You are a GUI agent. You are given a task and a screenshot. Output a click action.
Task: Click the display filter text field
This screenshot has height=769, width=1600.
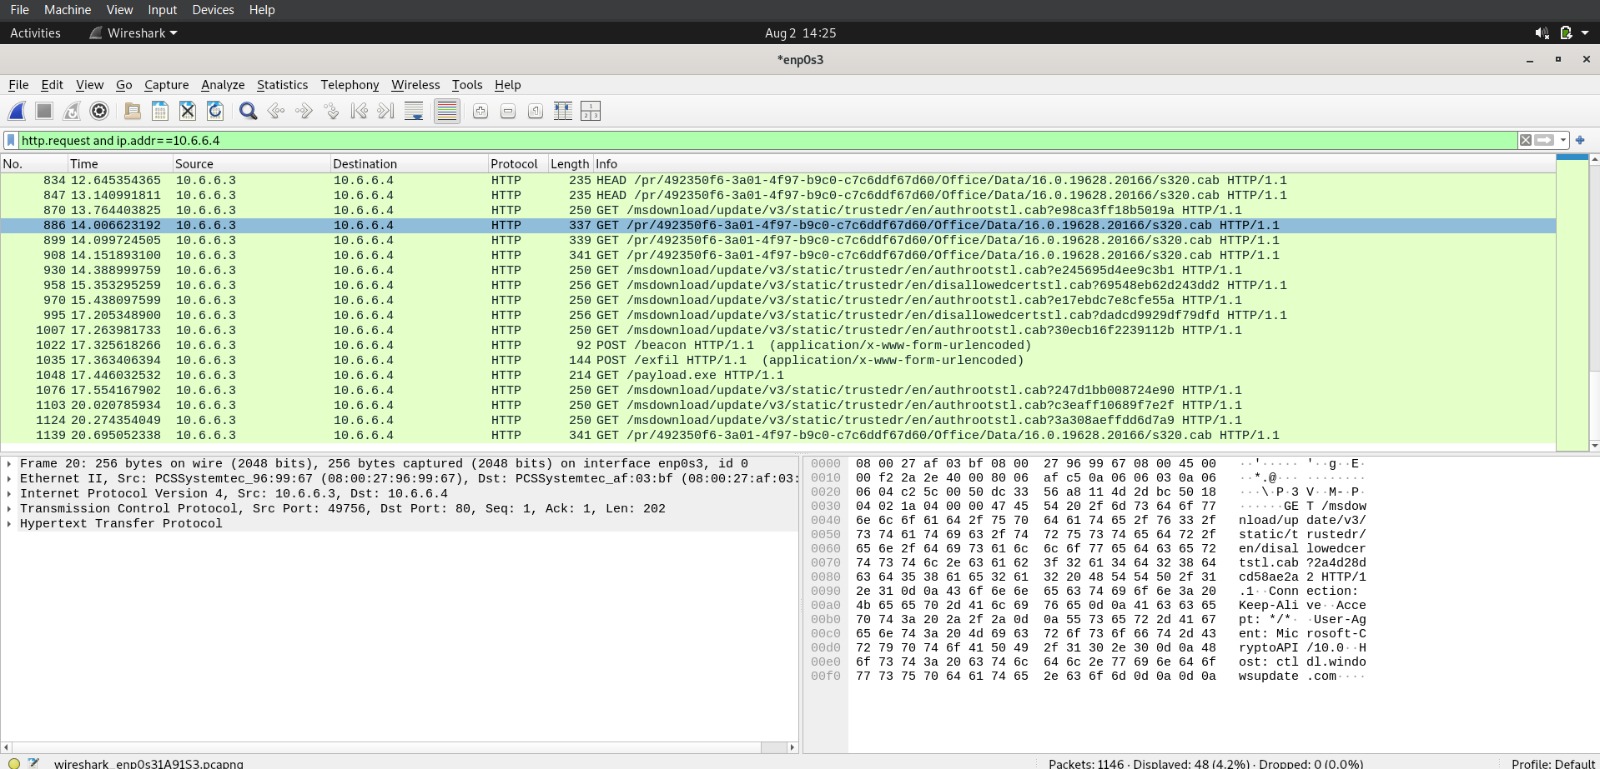point(768,140)
